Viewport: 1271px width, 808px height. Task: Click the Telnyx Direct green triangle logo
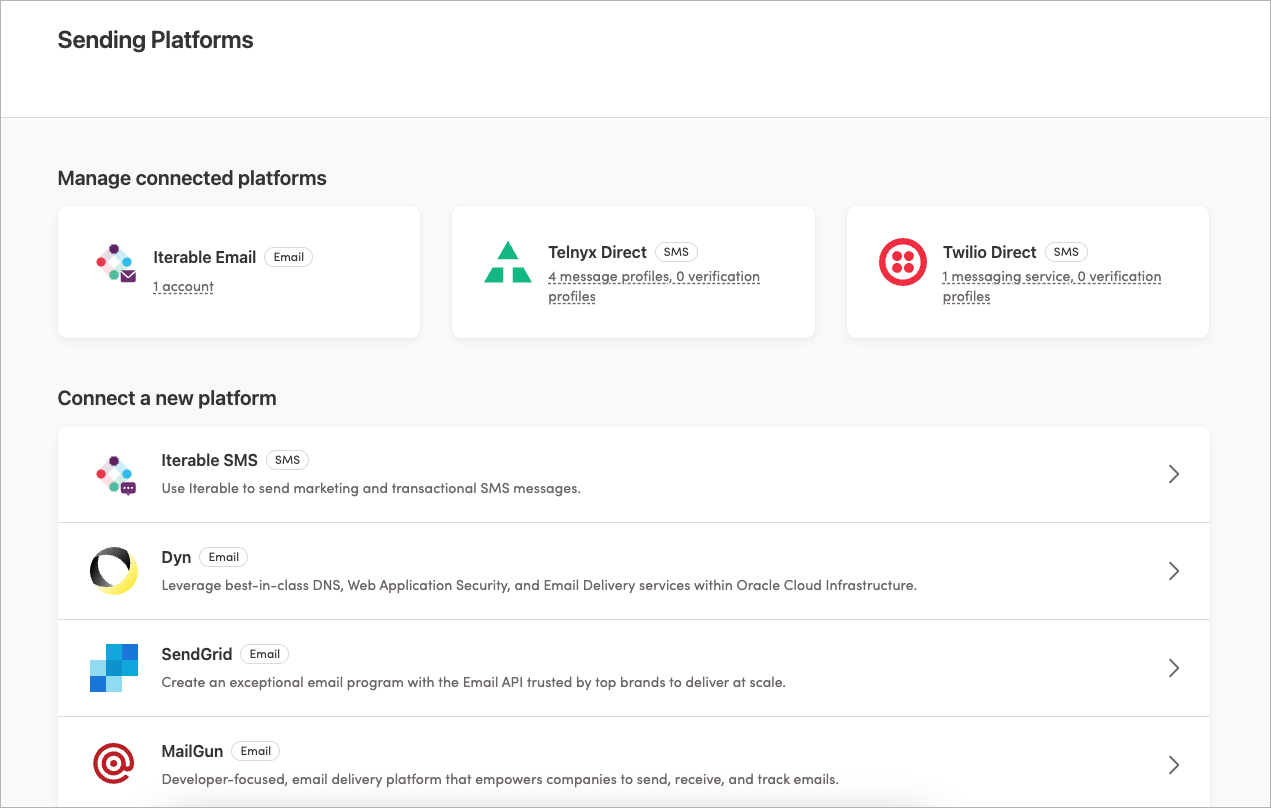tap(508, 263)
